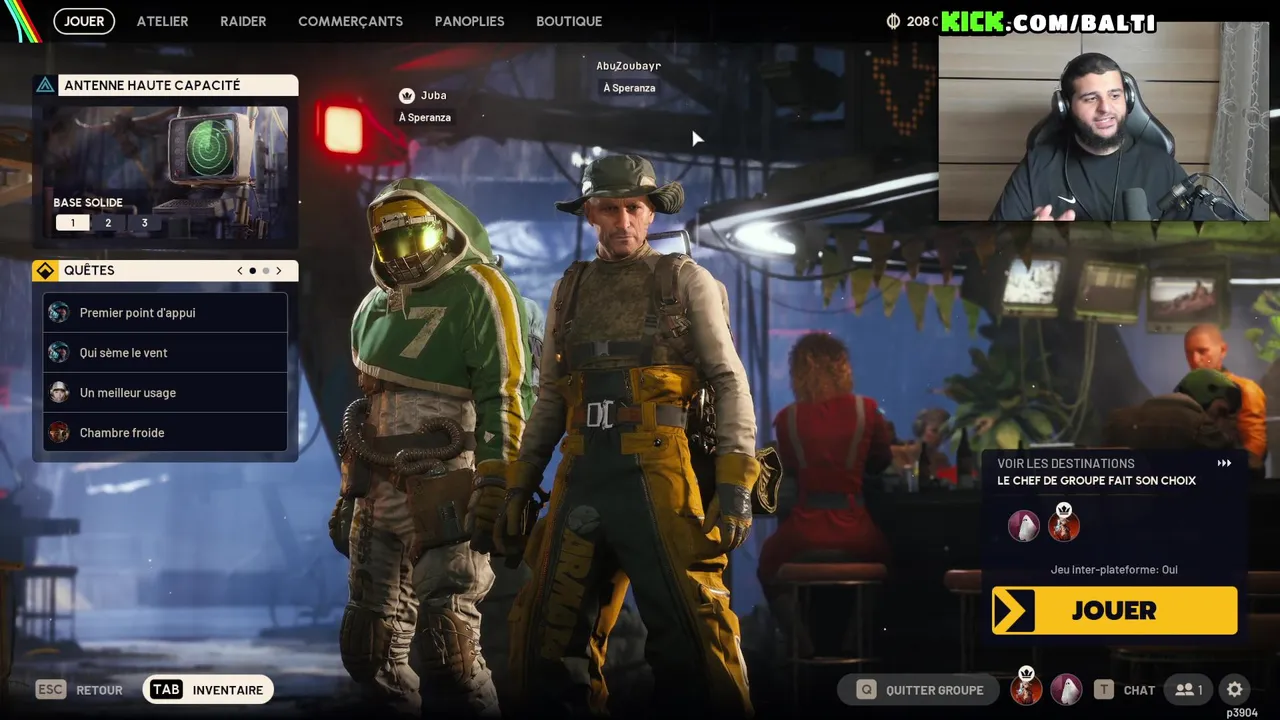
Task: Click the portrait icon for Qui sème le vent
Action: 59,353
